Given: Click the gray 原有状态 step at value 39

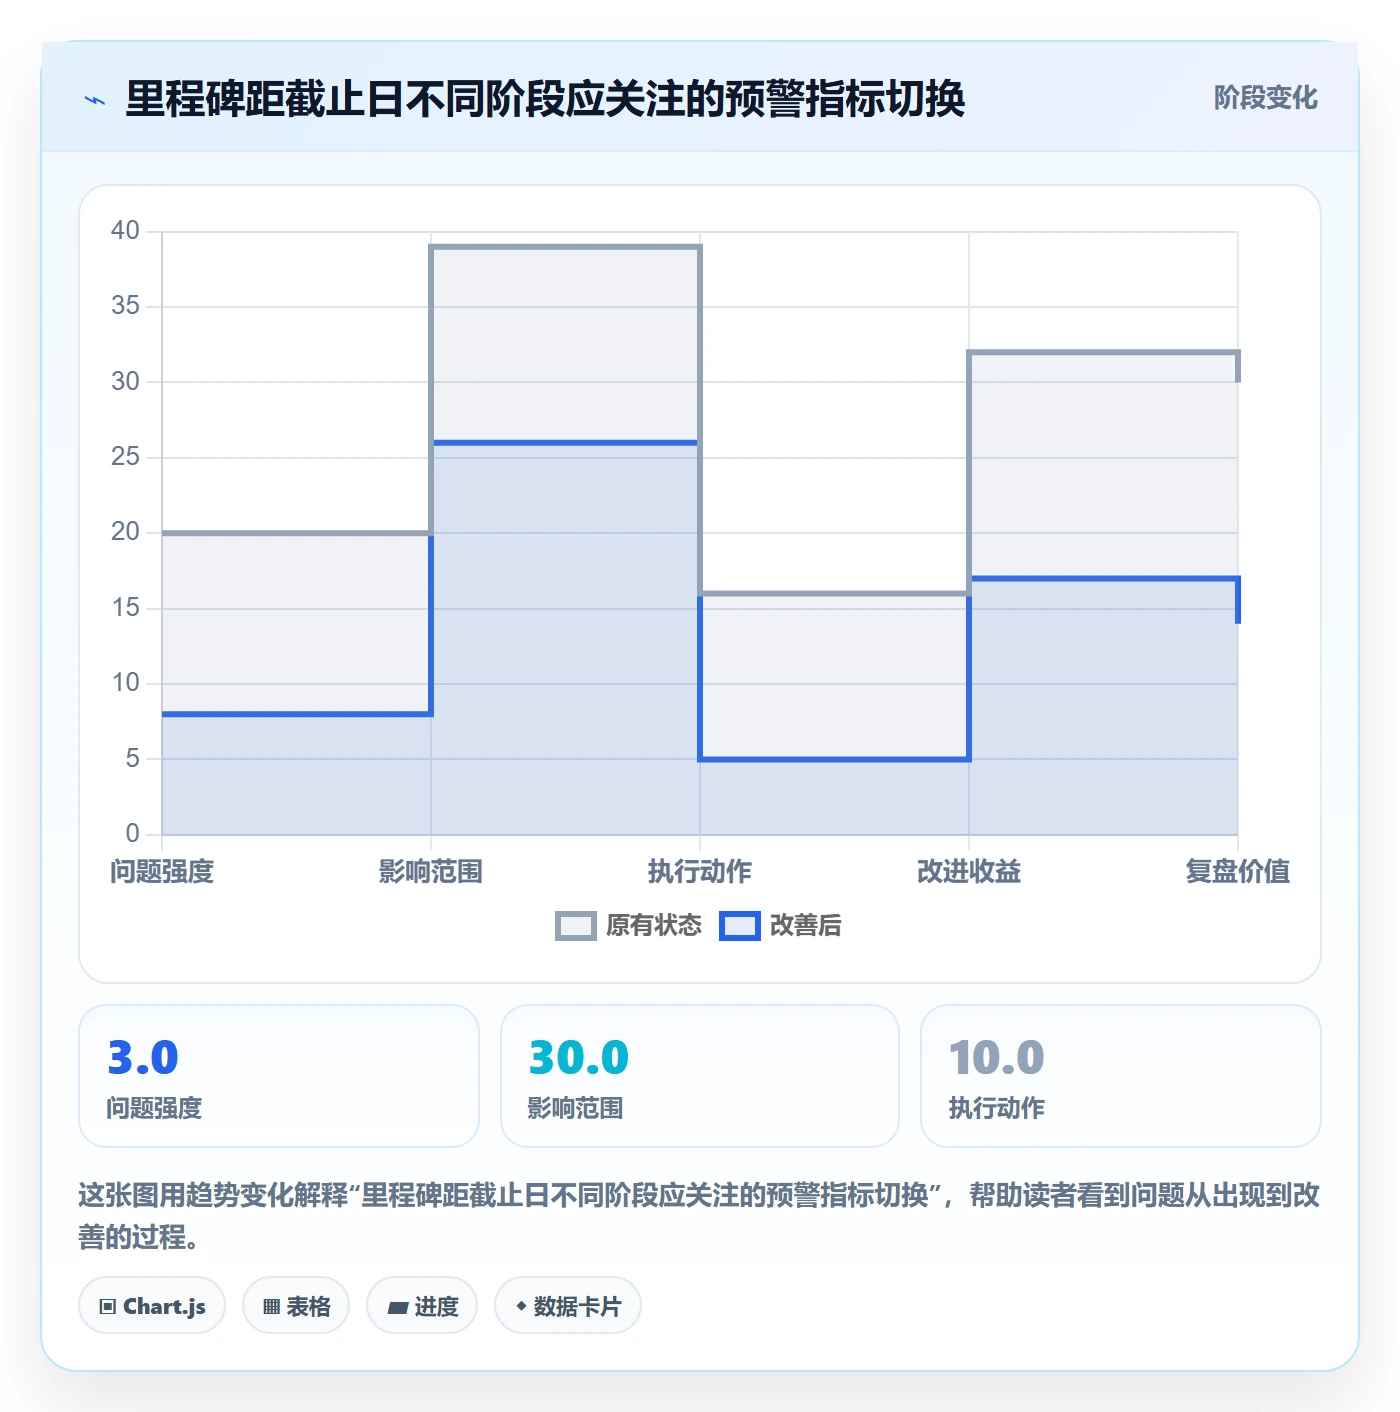Looking at the screenshot, I should click(565, 246).
